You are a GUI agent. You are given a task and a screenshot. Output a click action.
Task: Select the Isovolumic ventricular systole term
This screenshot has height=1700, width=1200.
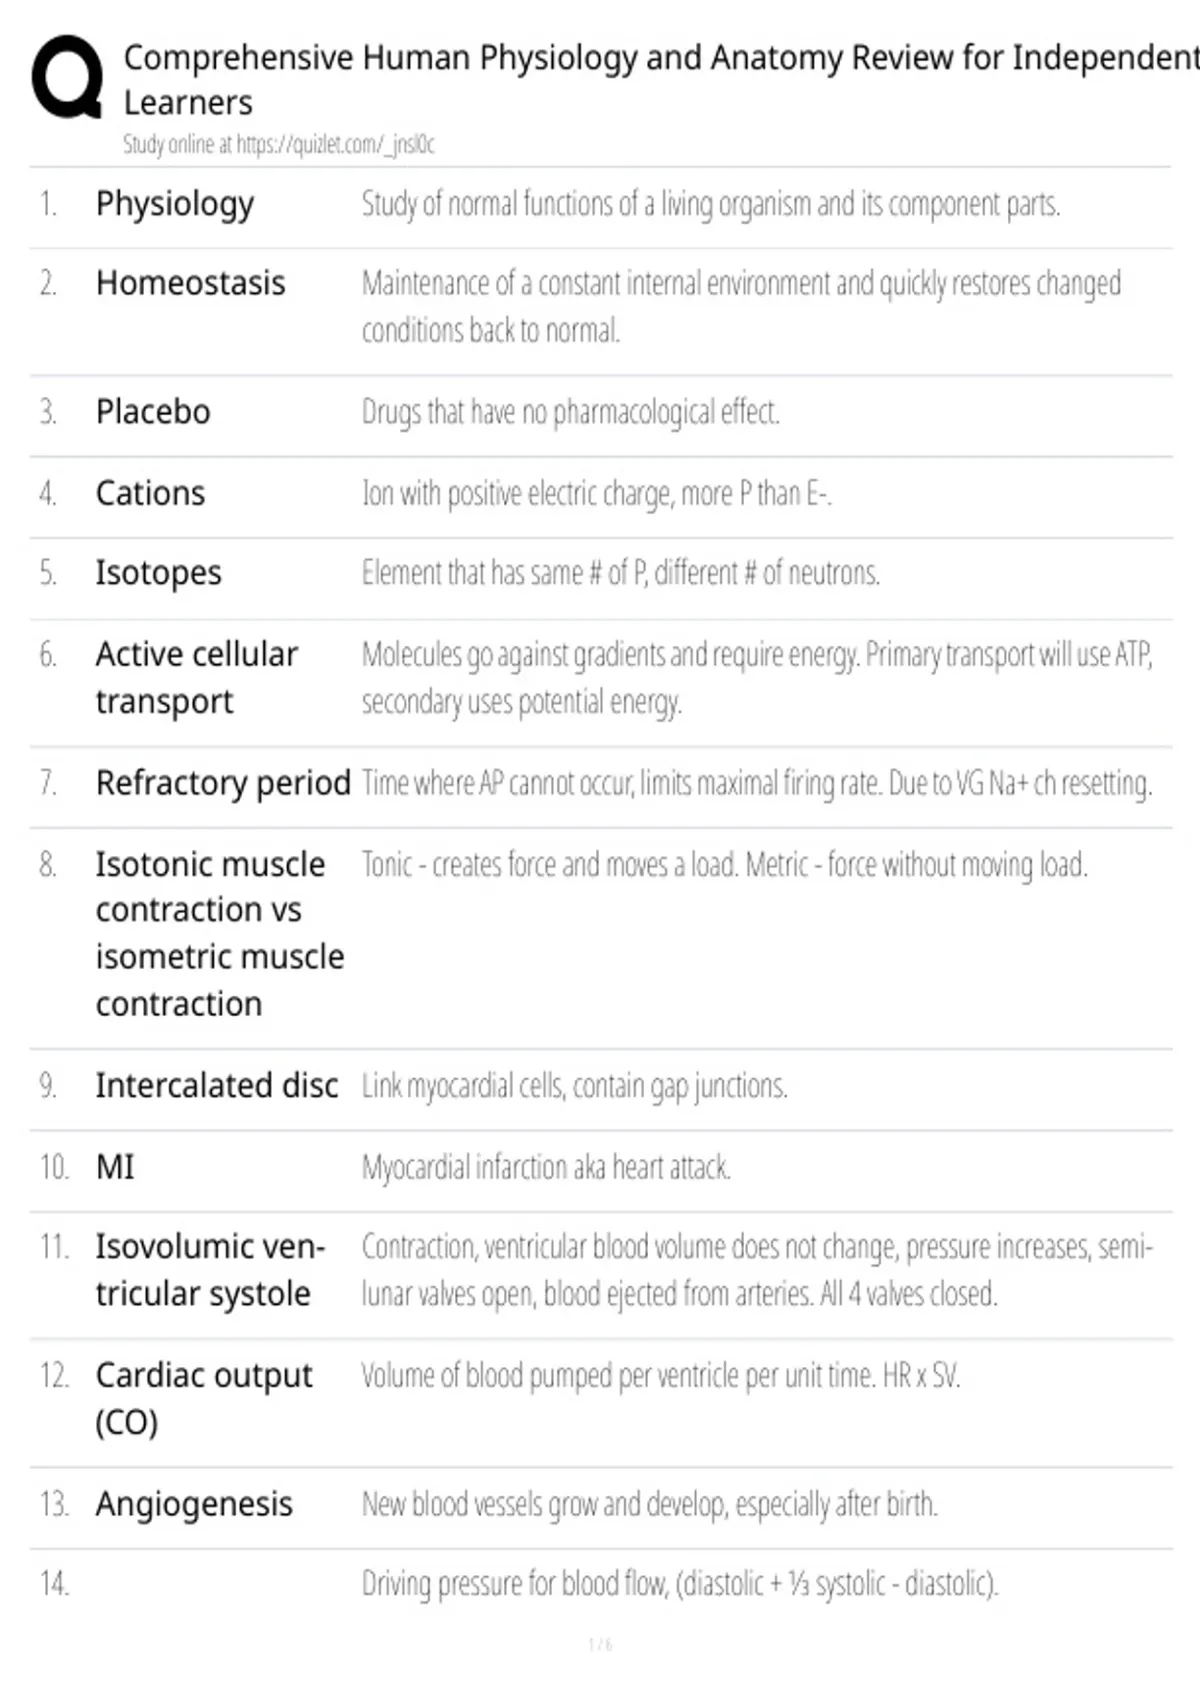[x=210, y=1270]
